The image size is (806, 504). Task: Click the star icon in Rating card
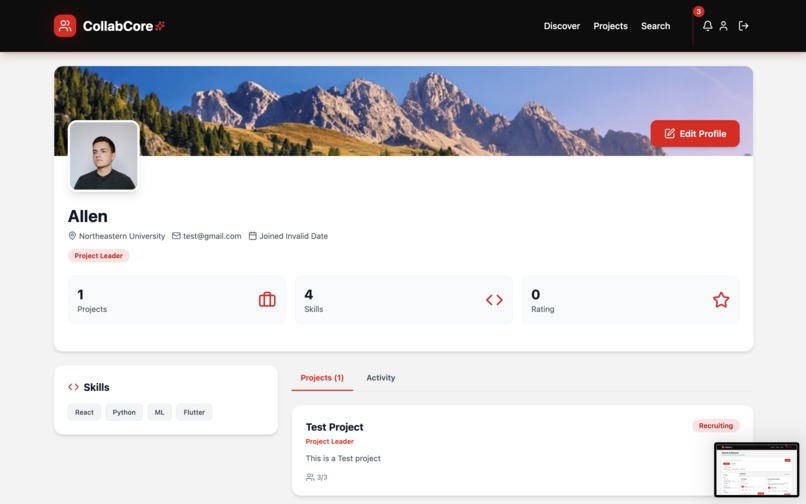coord(721,300)
